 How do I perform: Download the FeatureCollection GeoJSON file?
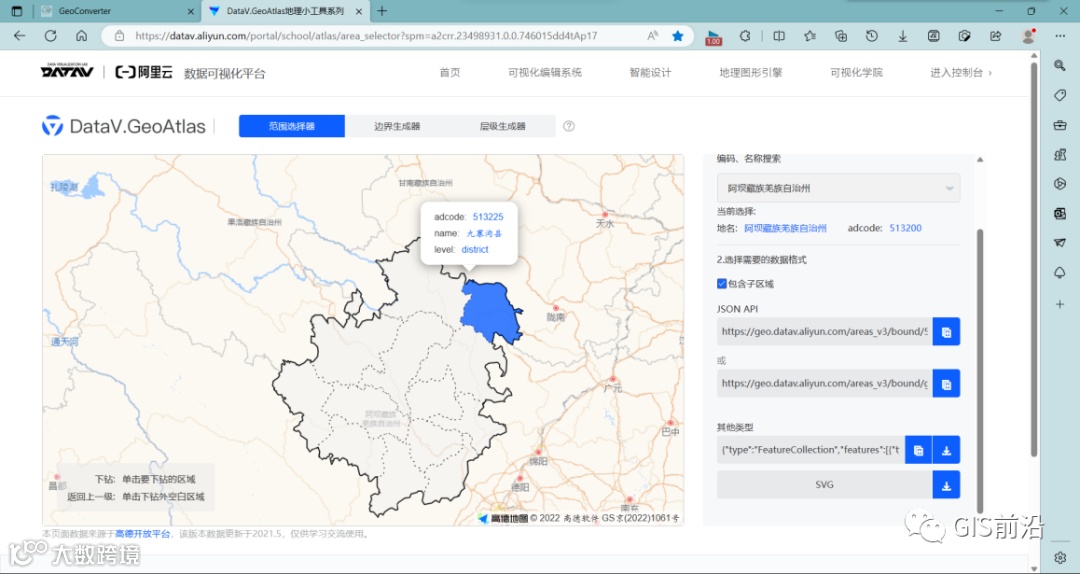(946, 450)
